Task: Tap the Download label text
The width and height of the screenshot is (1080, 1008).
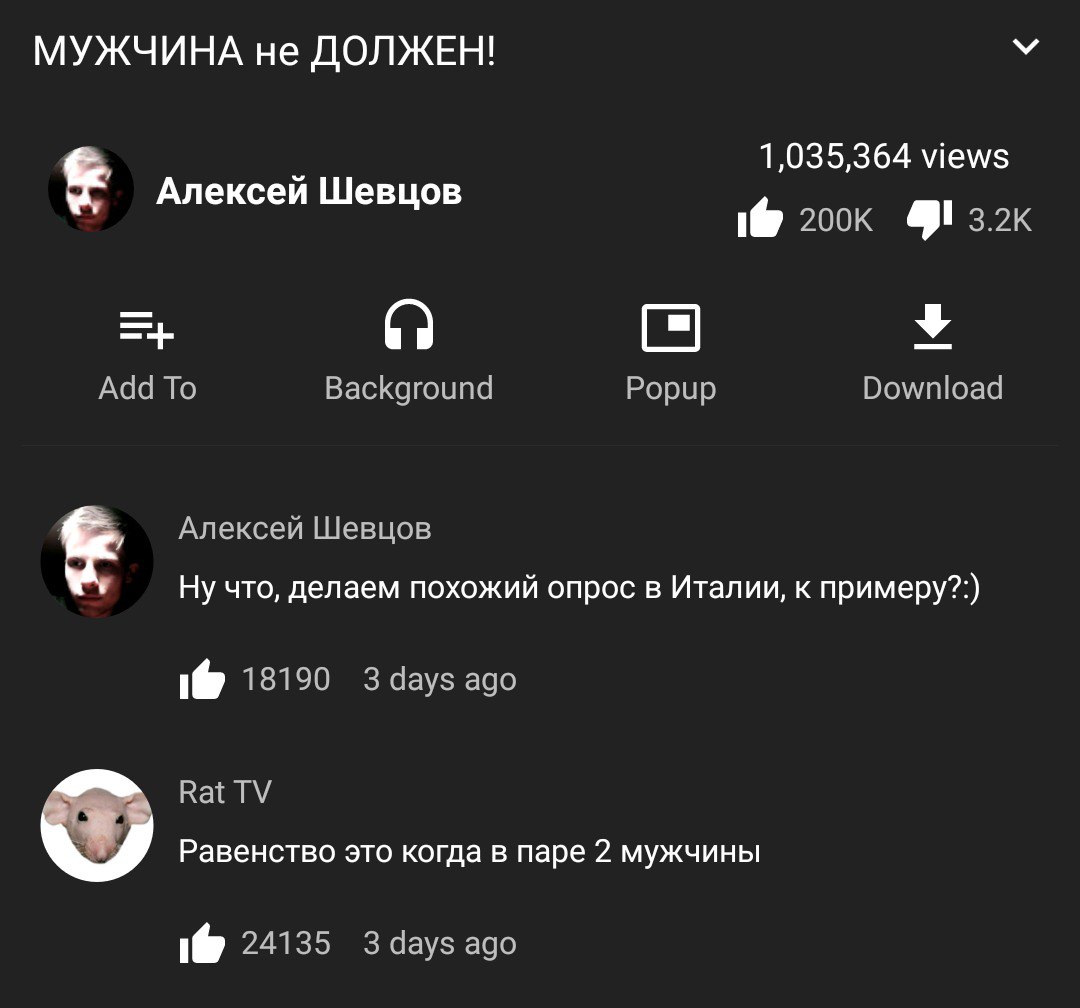Action: point(933,389)
